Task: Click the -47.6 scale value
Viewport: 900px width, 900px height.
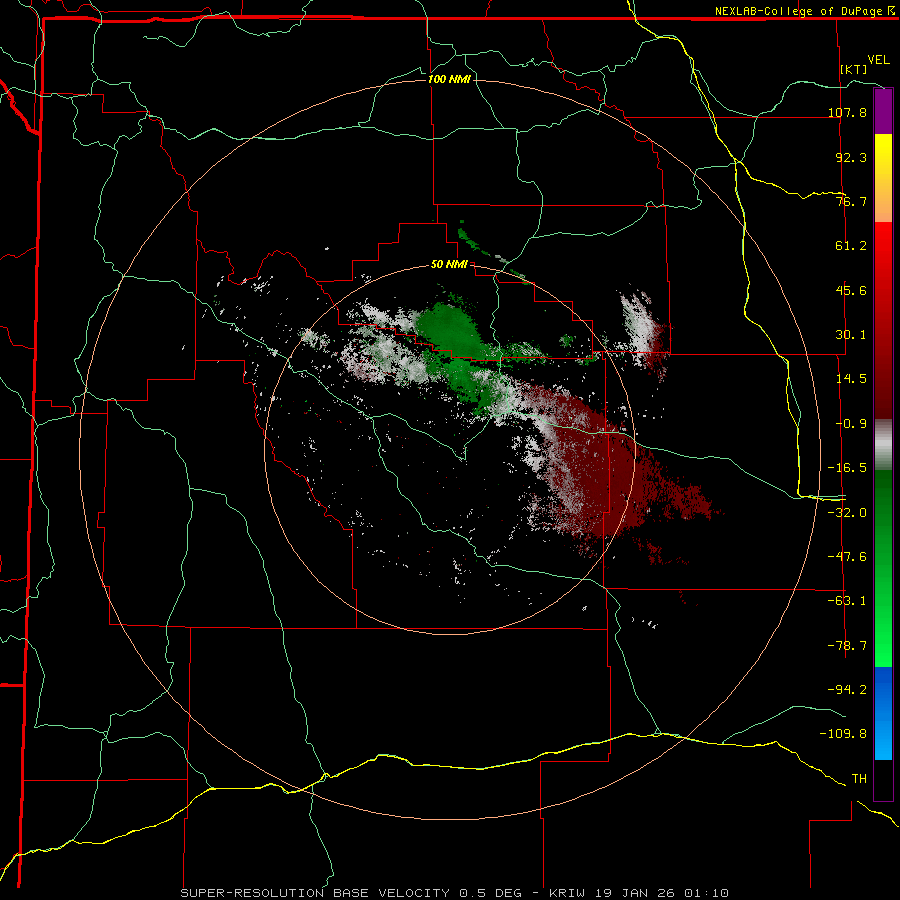Action: 847,557
